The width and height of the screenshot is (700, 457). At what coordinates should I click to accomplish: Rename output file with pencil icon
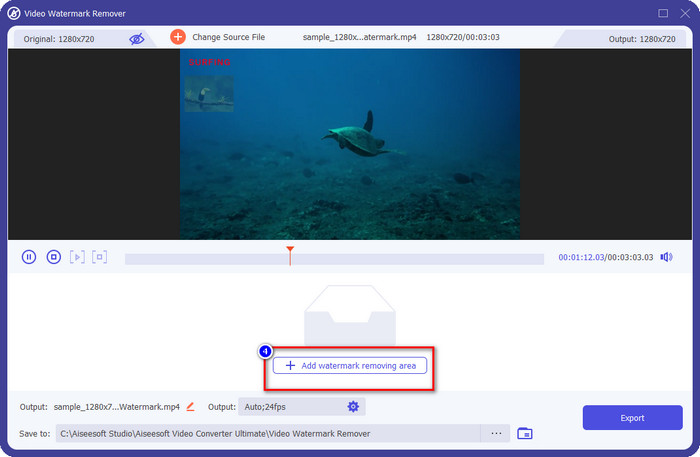pos(190,407)
